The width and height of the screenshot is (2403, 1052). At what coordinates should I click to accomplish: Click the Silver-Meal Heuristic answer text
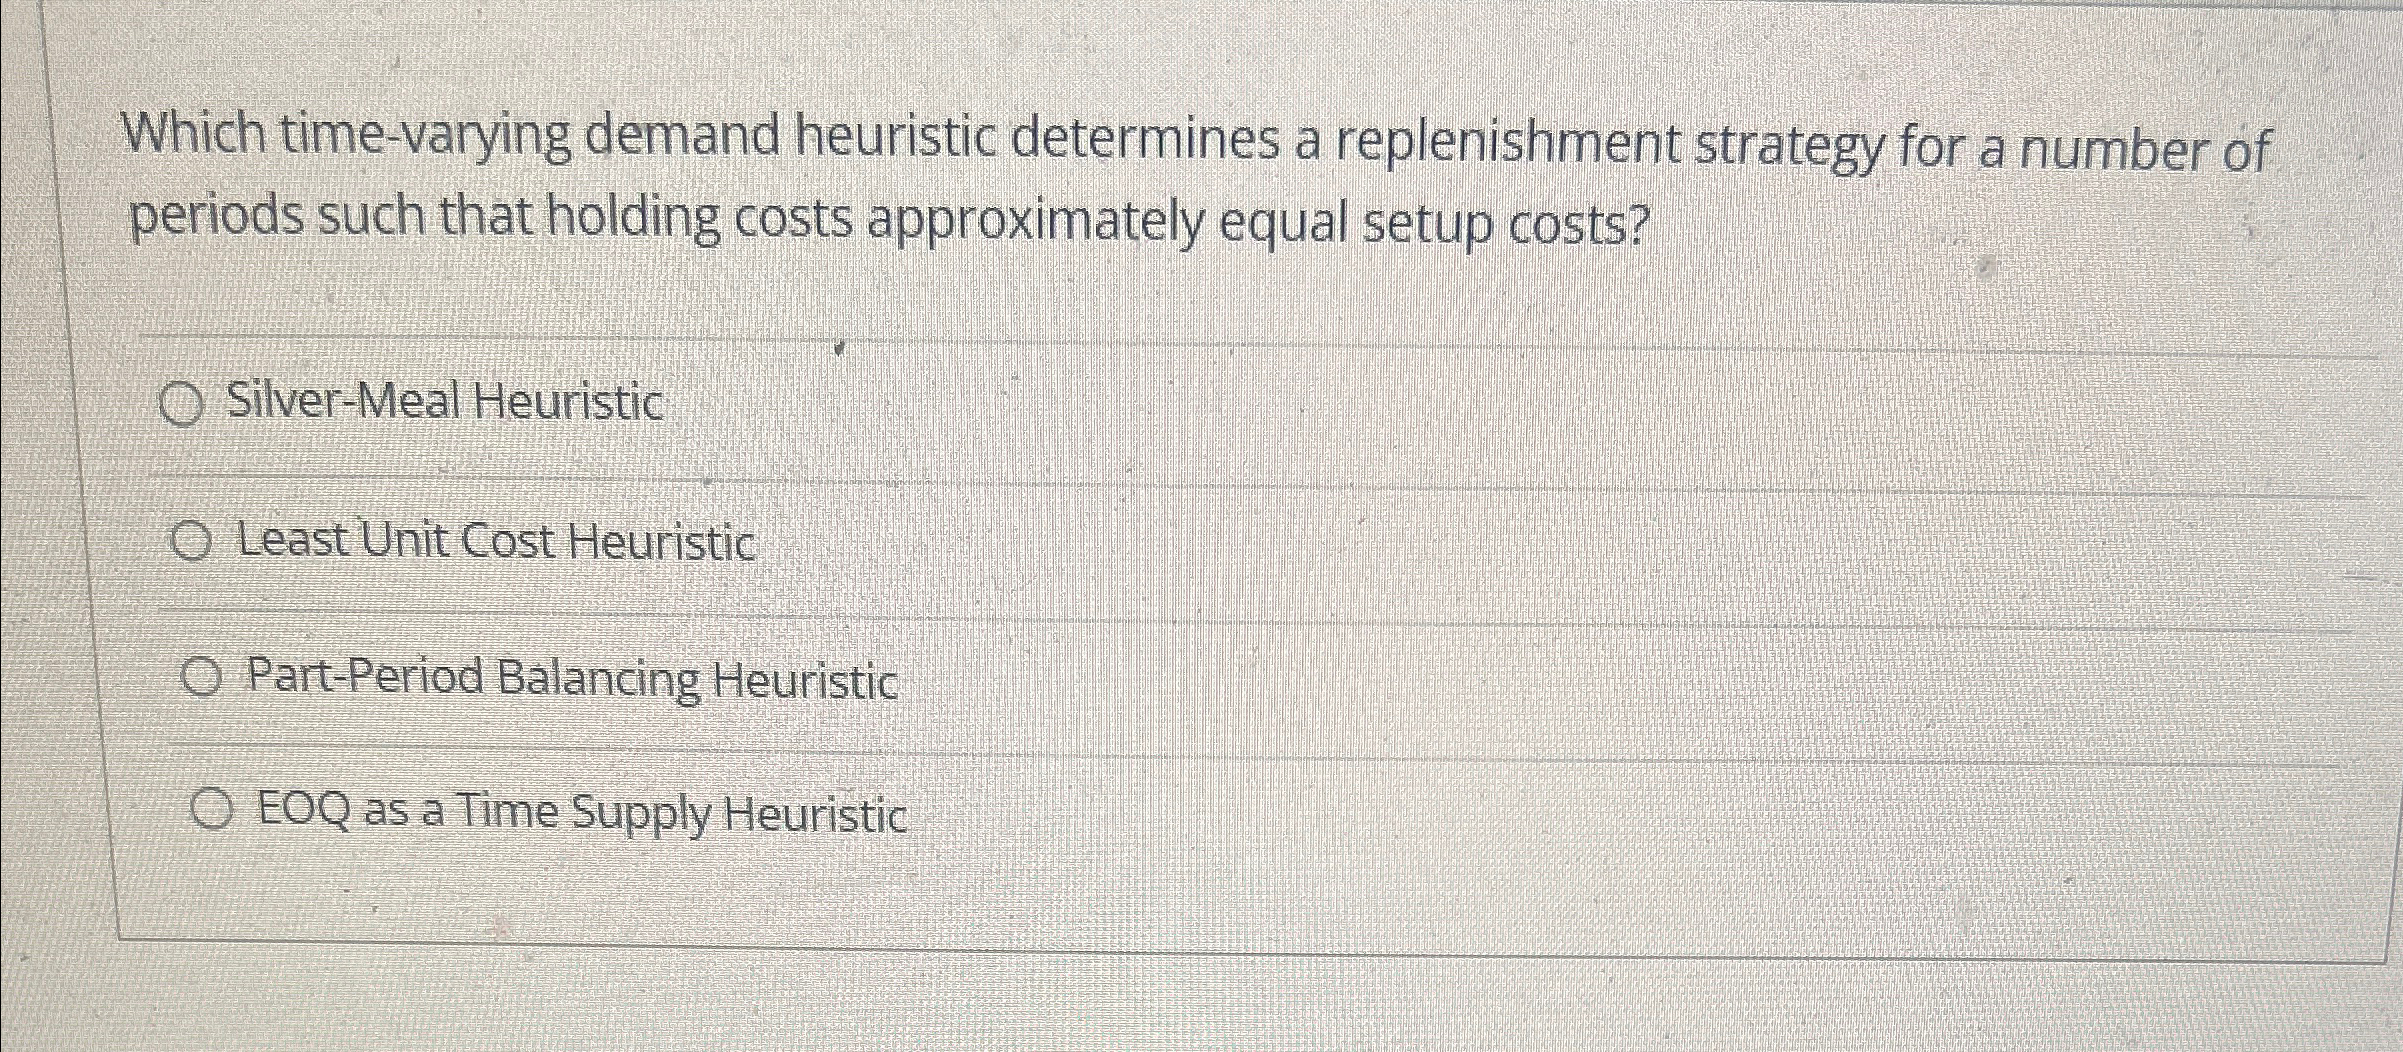pos(441,402)
